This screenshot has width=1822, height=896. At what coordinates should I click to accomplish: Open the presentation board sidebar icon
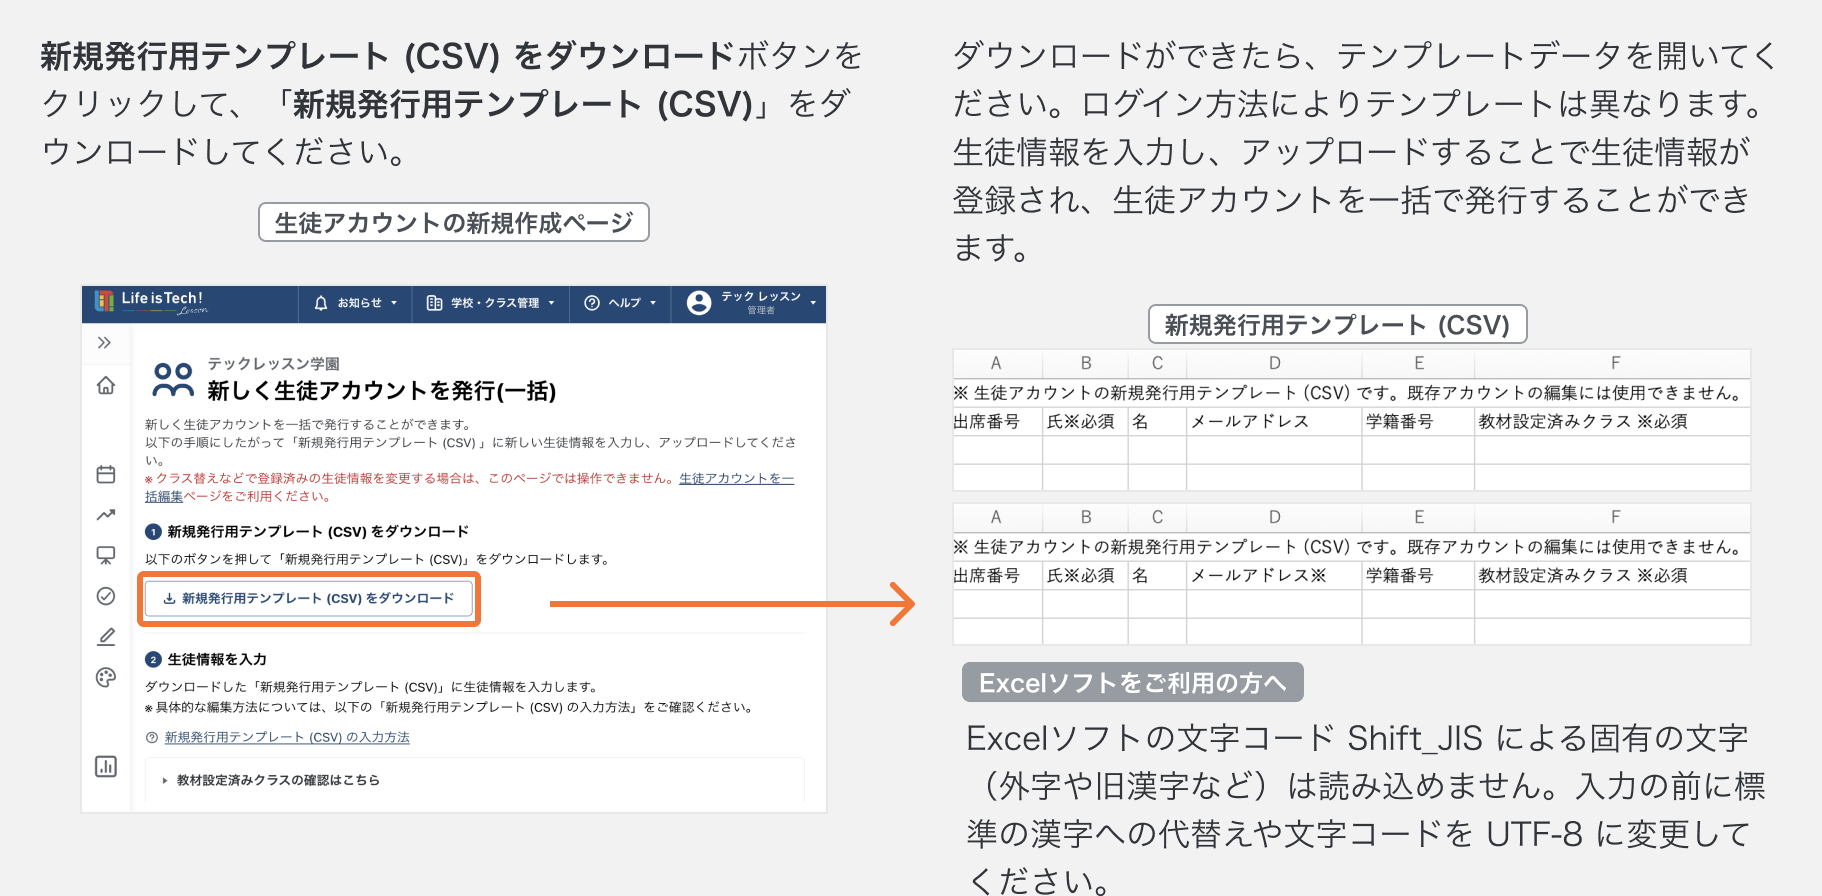click(106, 555)
